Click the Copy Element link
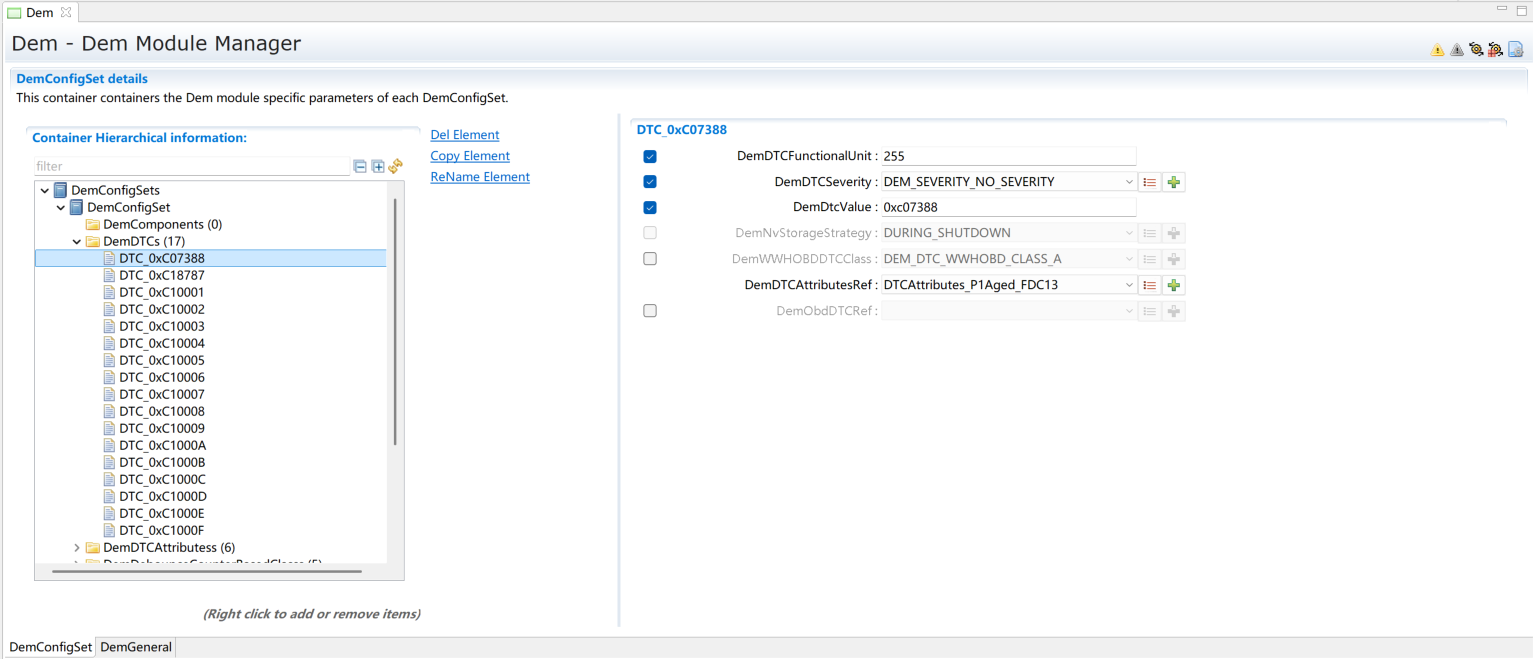 tap(470, 156)
